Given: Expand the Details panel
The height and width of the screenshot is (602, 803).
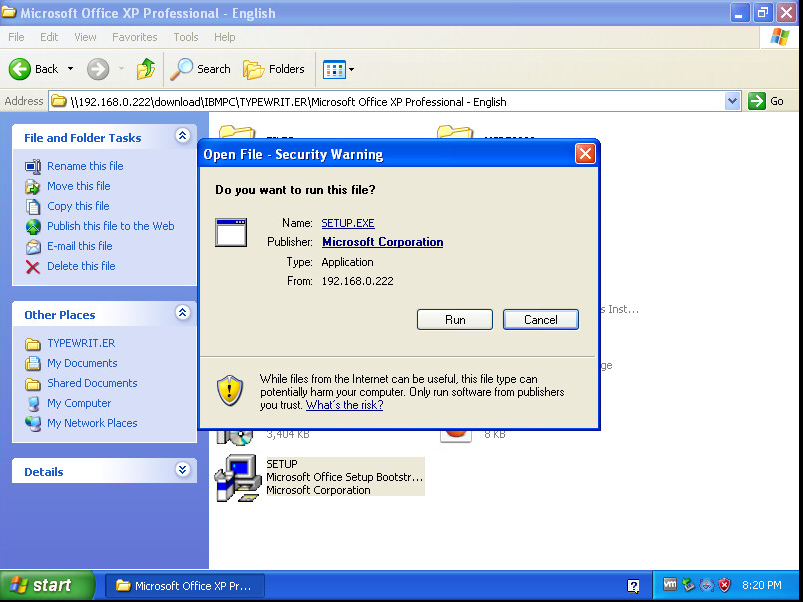Looking at the screenshot, I should pos(183,470).
